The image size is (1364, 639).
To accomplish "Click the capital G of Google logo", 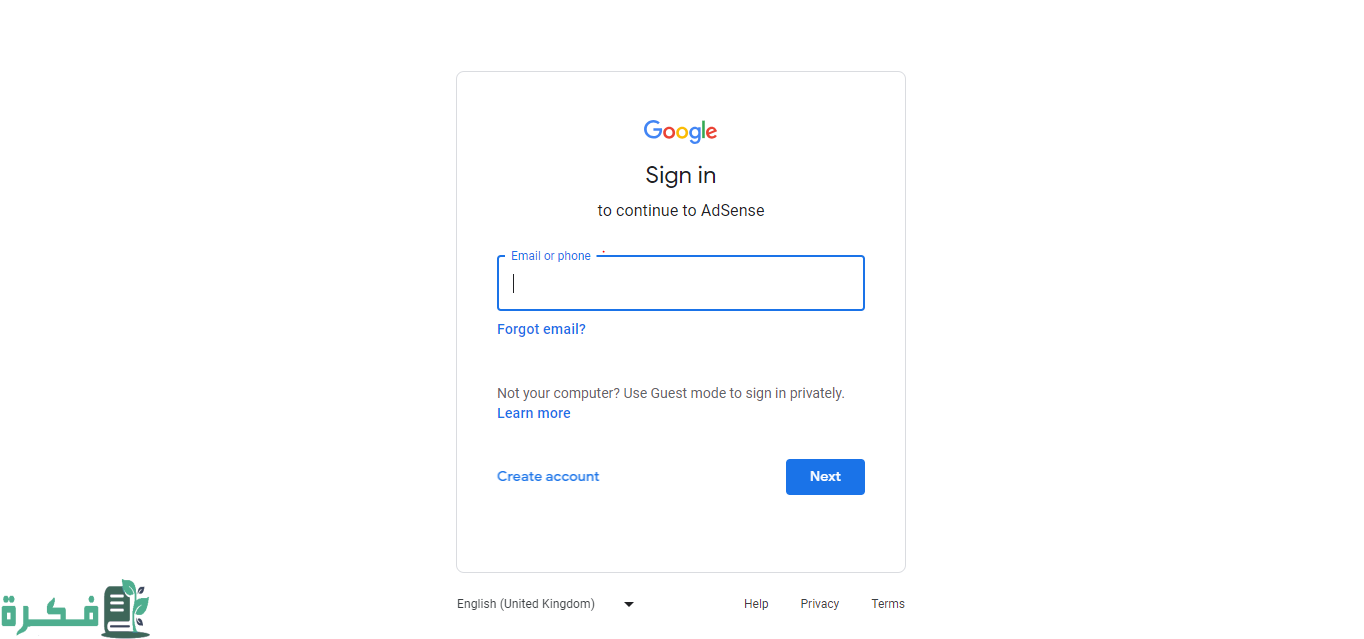I will coord(653,130).
